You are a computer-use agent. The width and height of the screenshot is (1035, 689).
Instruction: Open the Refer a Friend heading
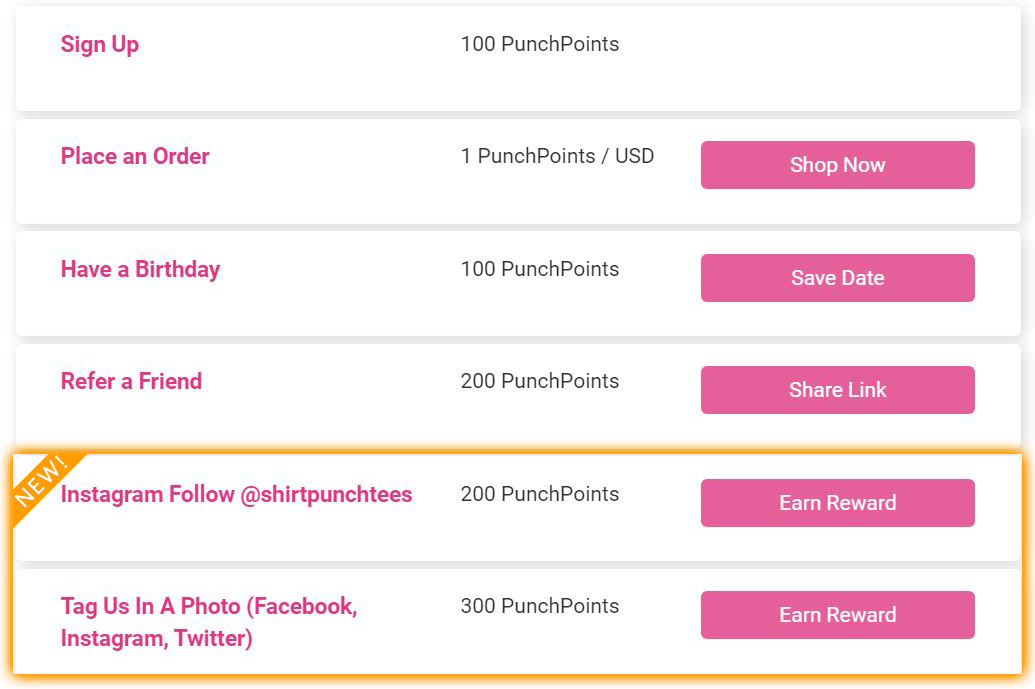click(131, 381)
